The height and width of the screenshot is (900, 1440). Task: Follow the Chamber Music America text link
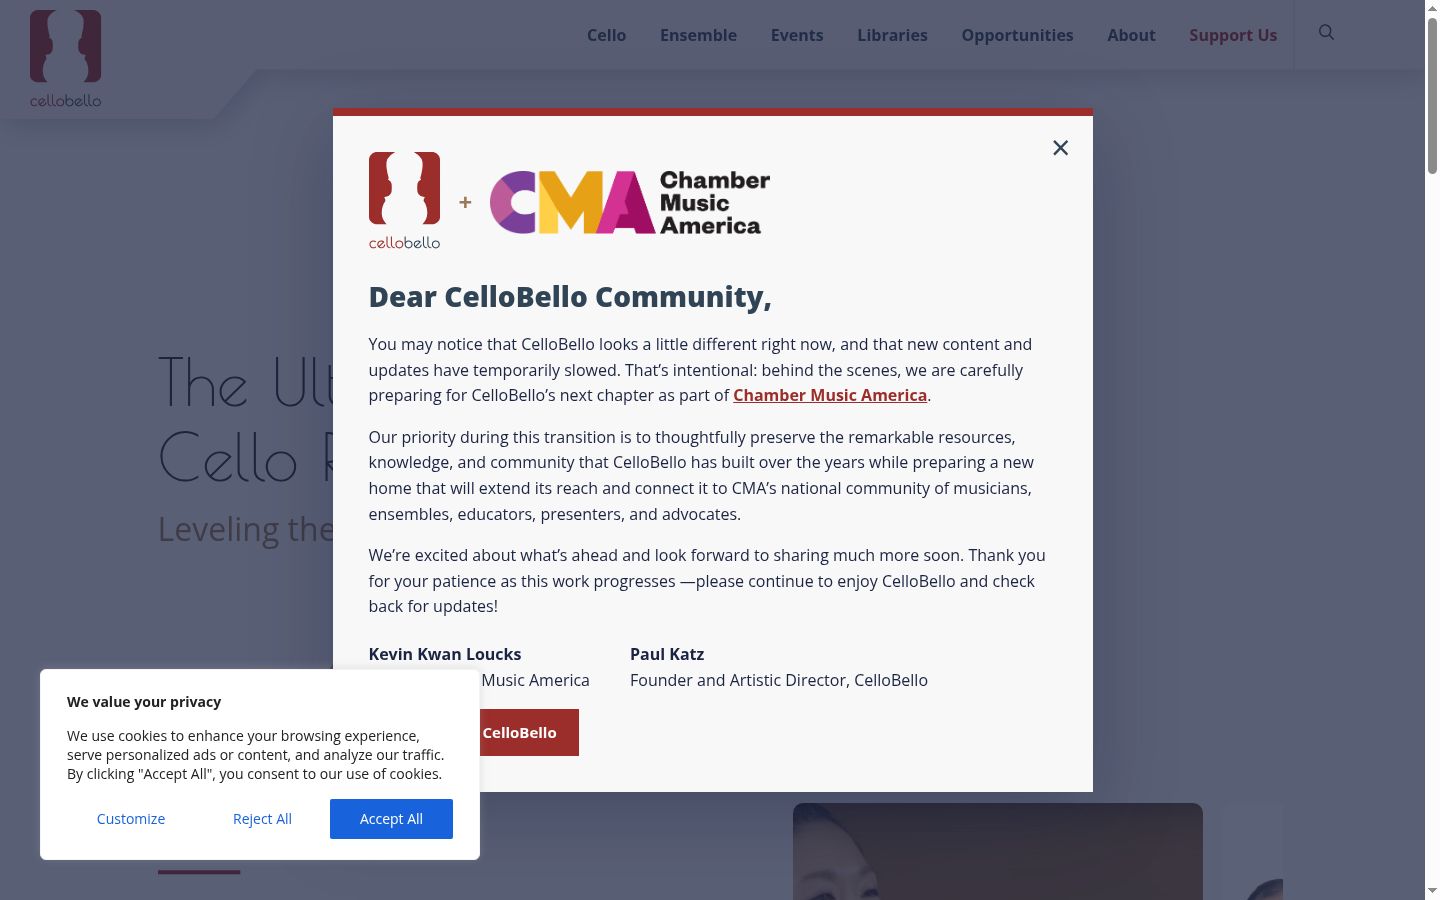[x=830, y=395]
